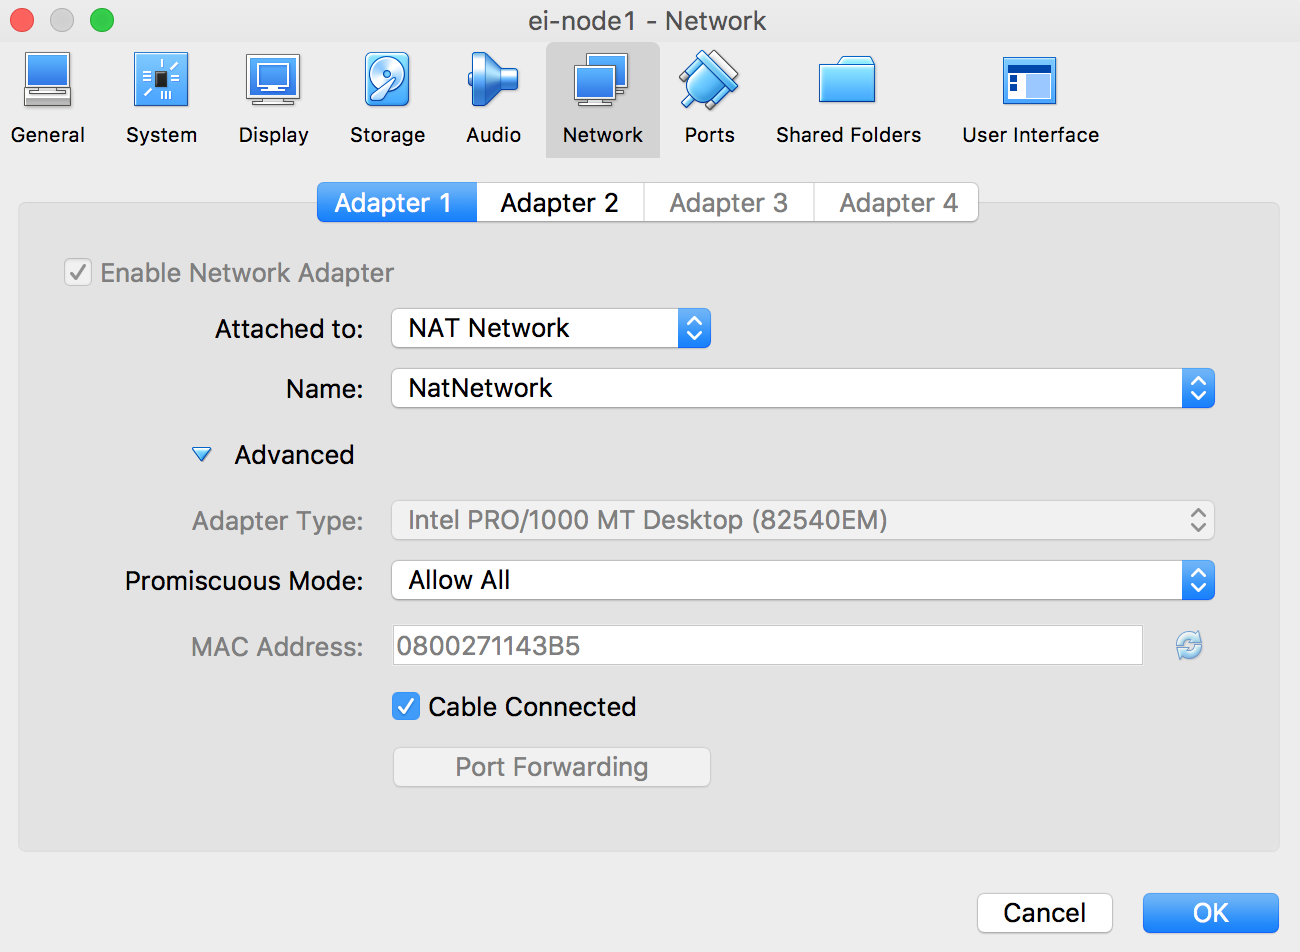The width and height of the screenshot is (1300, 952).
Task: Switch to the Adapter 1 tab
Action: point(397,202)
